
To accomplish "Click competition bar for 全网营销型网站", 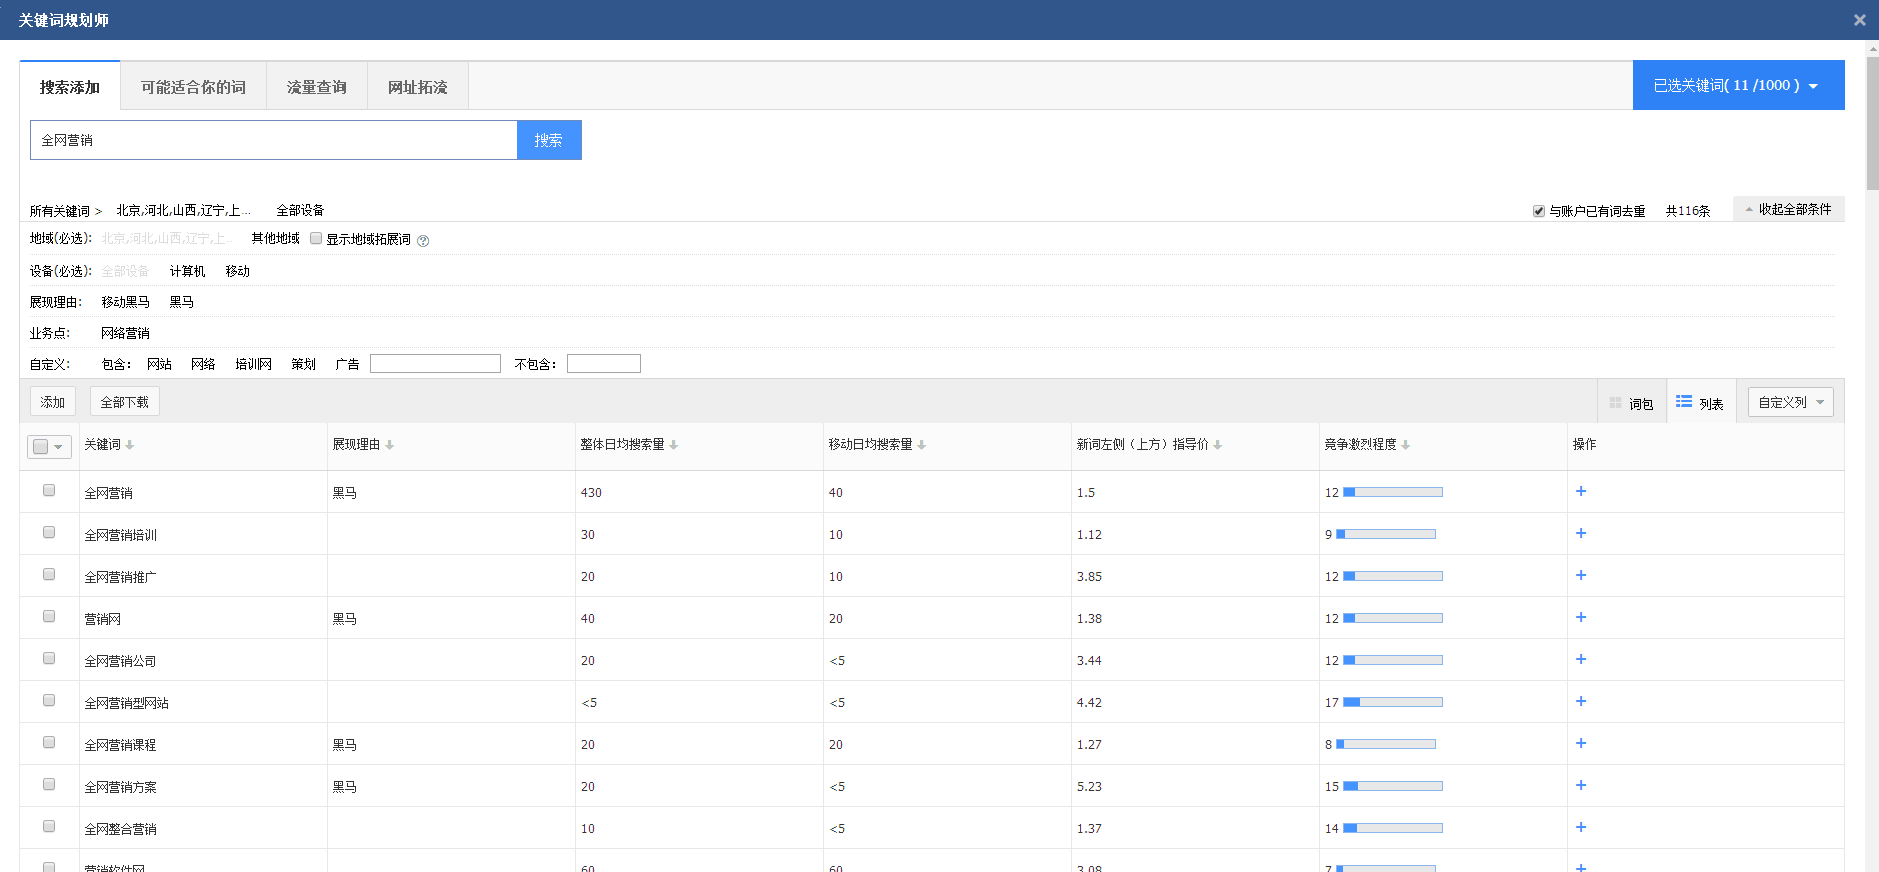I will tap(1393, 702).
